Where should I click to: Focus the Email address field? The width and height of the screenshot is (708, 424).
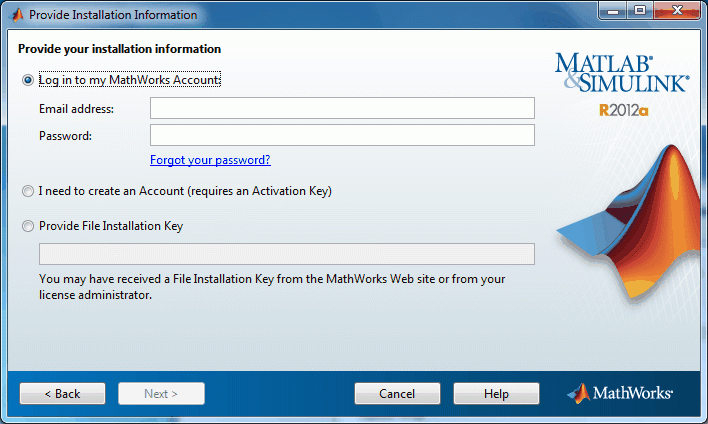342,108
